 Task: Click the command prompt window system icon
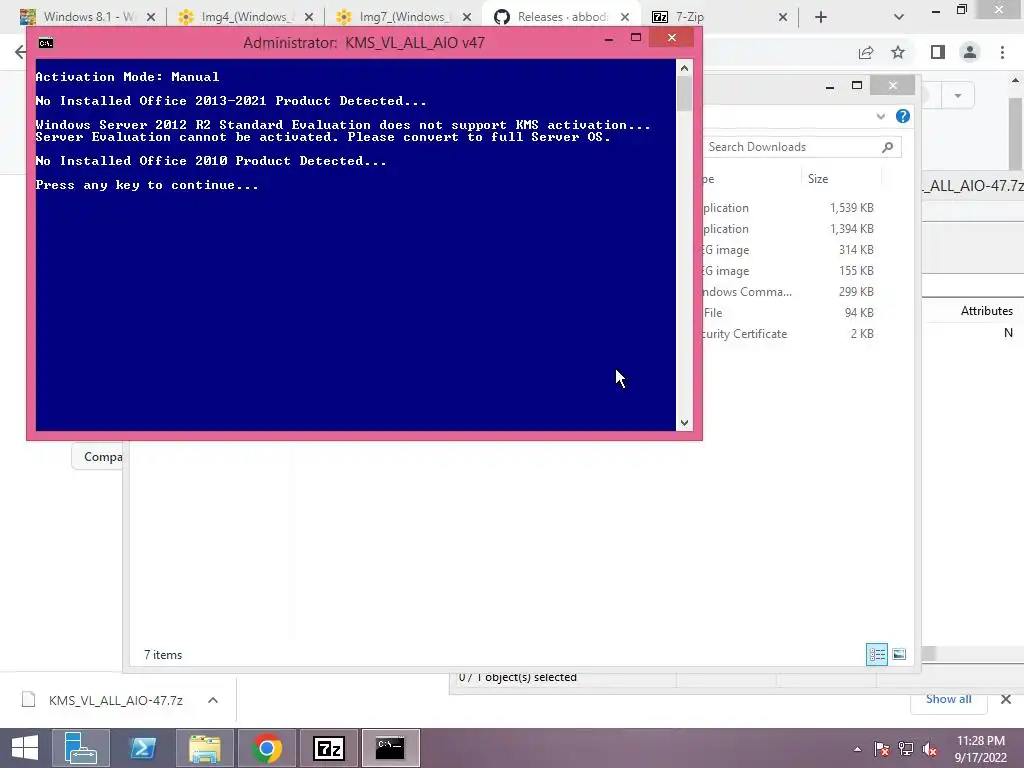[46, 43]
